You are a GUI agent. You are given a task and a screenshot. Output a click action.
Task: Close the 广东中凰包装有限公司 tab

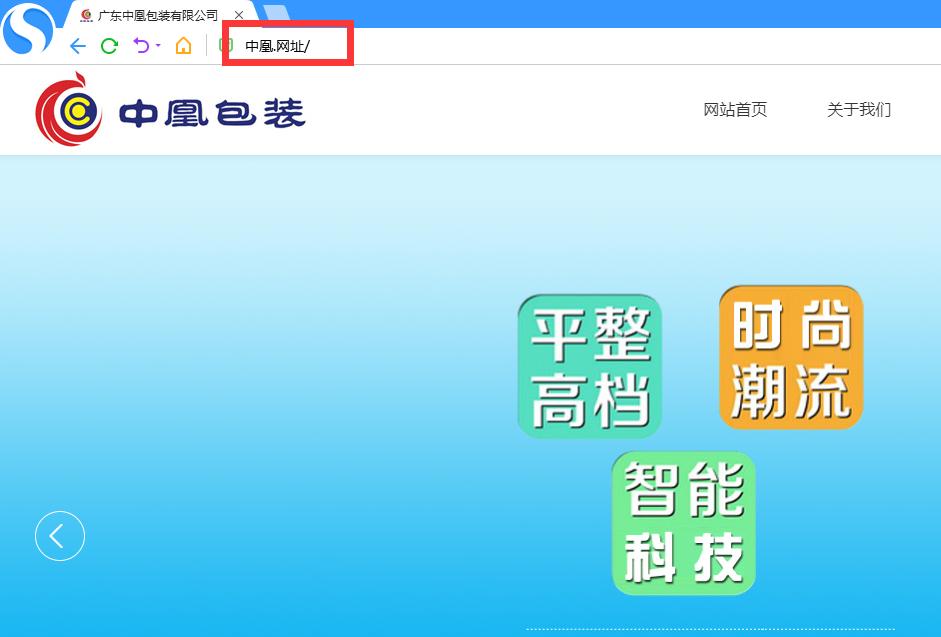coord(239,15)
